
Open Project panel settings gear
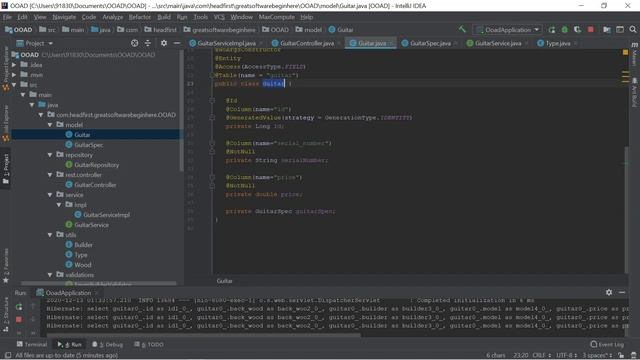(x=164, y=43)
